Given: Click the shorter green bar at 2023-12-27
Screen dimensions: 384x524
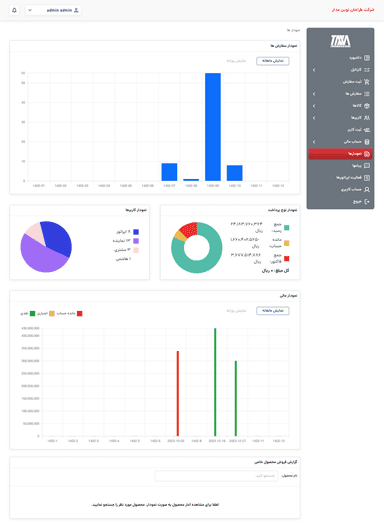Looking at the screenshot, I should pos(236,398).
